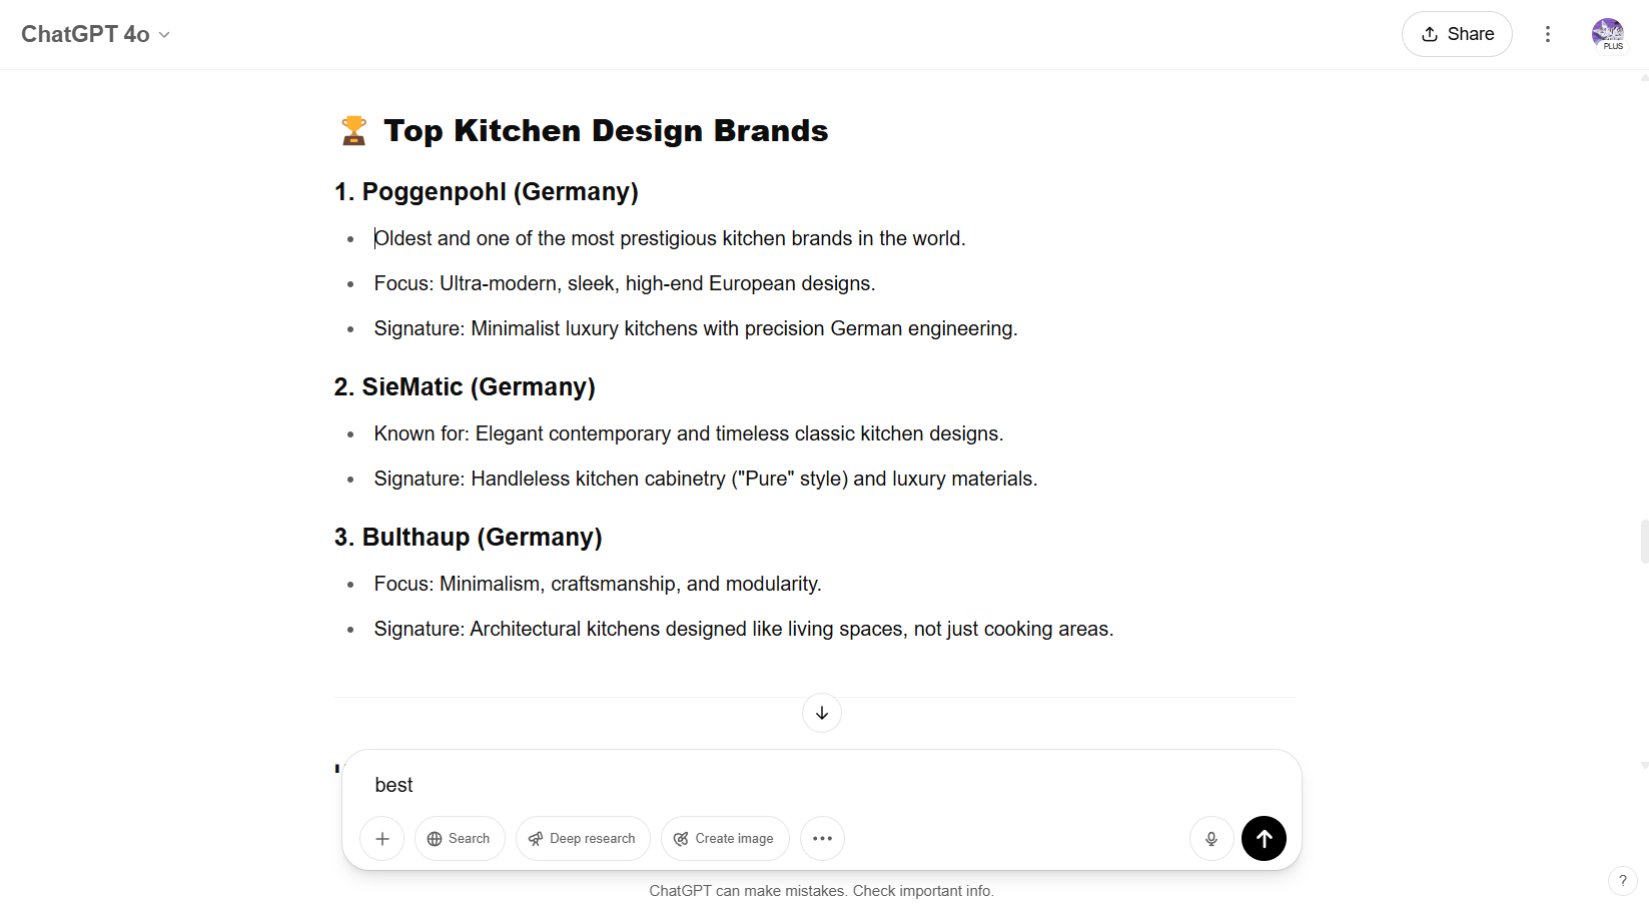This screenshot has width=1649, height=907.
Task: Toggle the Deep research mode
Action: [x=582, y=839]
